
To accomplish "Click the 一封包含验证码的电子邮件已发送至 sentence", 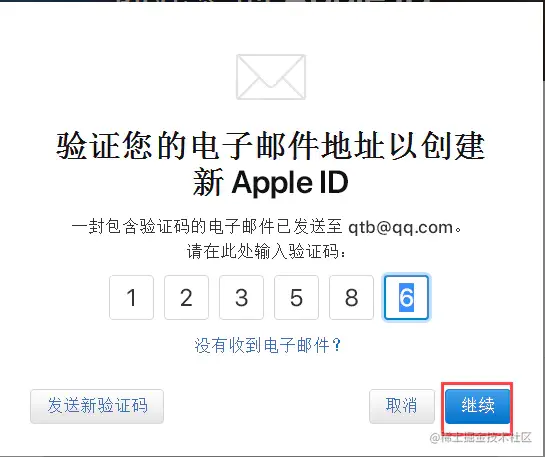I will coord(207,227).
